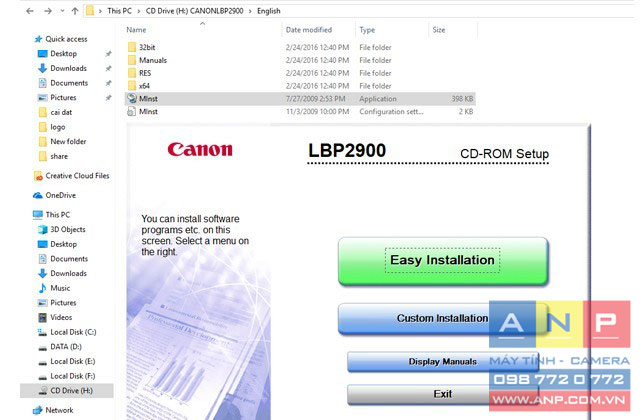Select the 32bit folder icon
This screenshot has height=420, width=640.
point(132,47)
